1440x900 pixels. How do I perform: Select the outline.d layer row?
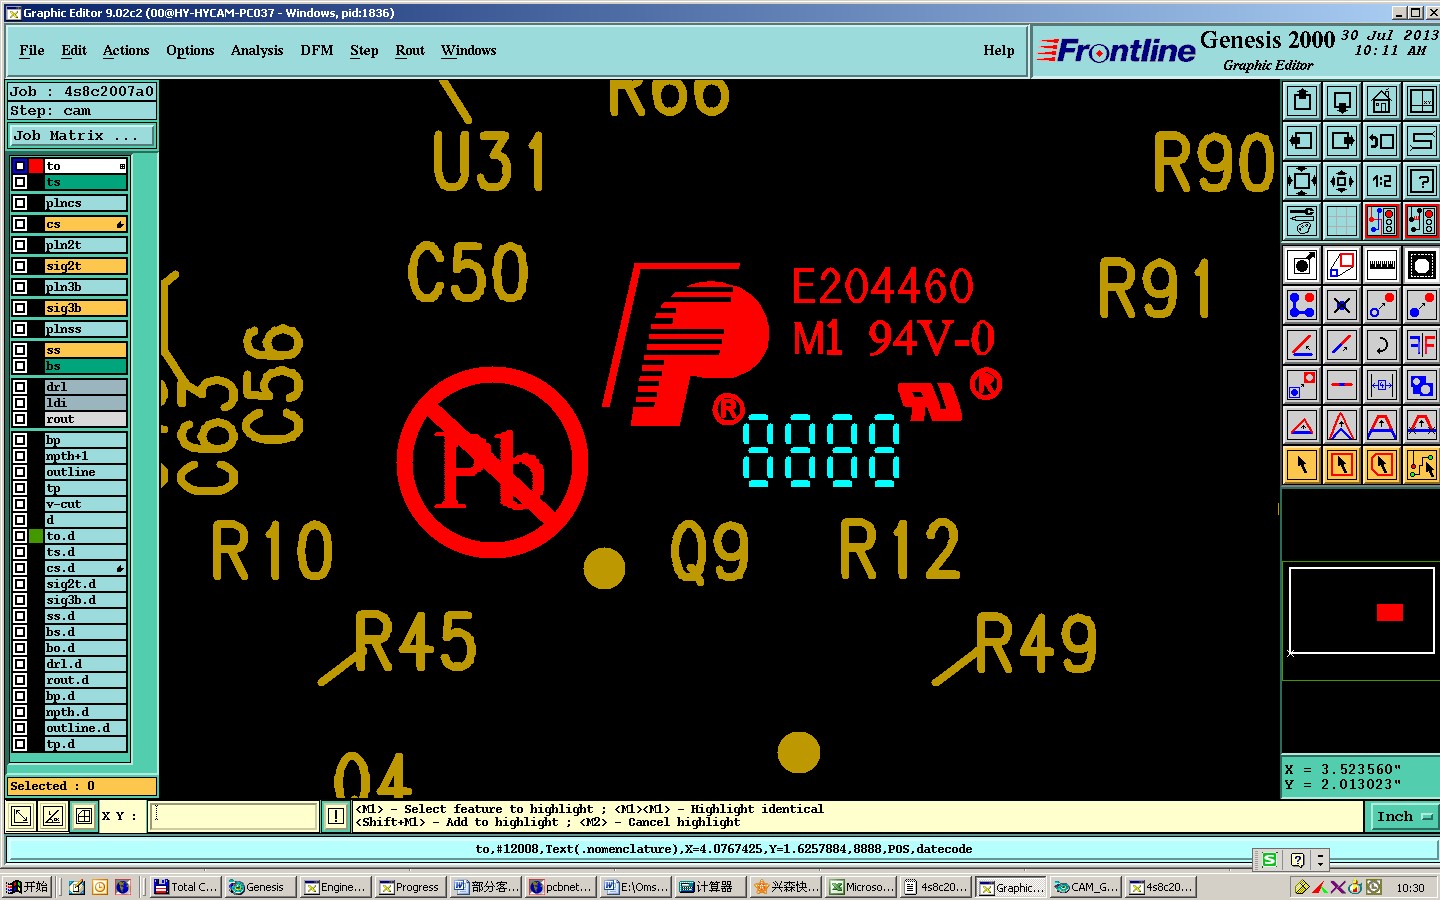coord(86,728)
